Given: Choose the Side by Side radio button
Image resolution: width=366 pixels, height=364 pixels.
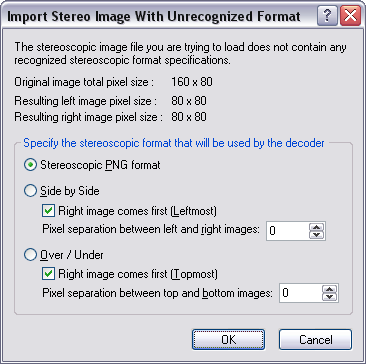Looking at the screenshot, I should (30, 191).
